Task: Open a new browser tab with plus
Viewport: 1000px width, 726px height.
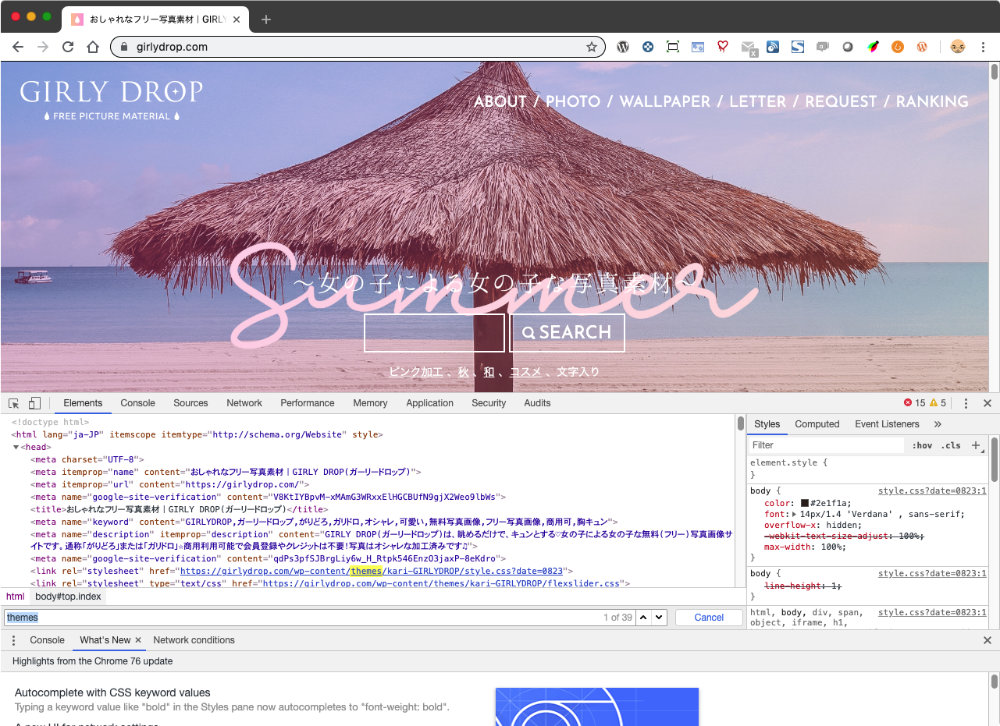Action: point(266,20)
